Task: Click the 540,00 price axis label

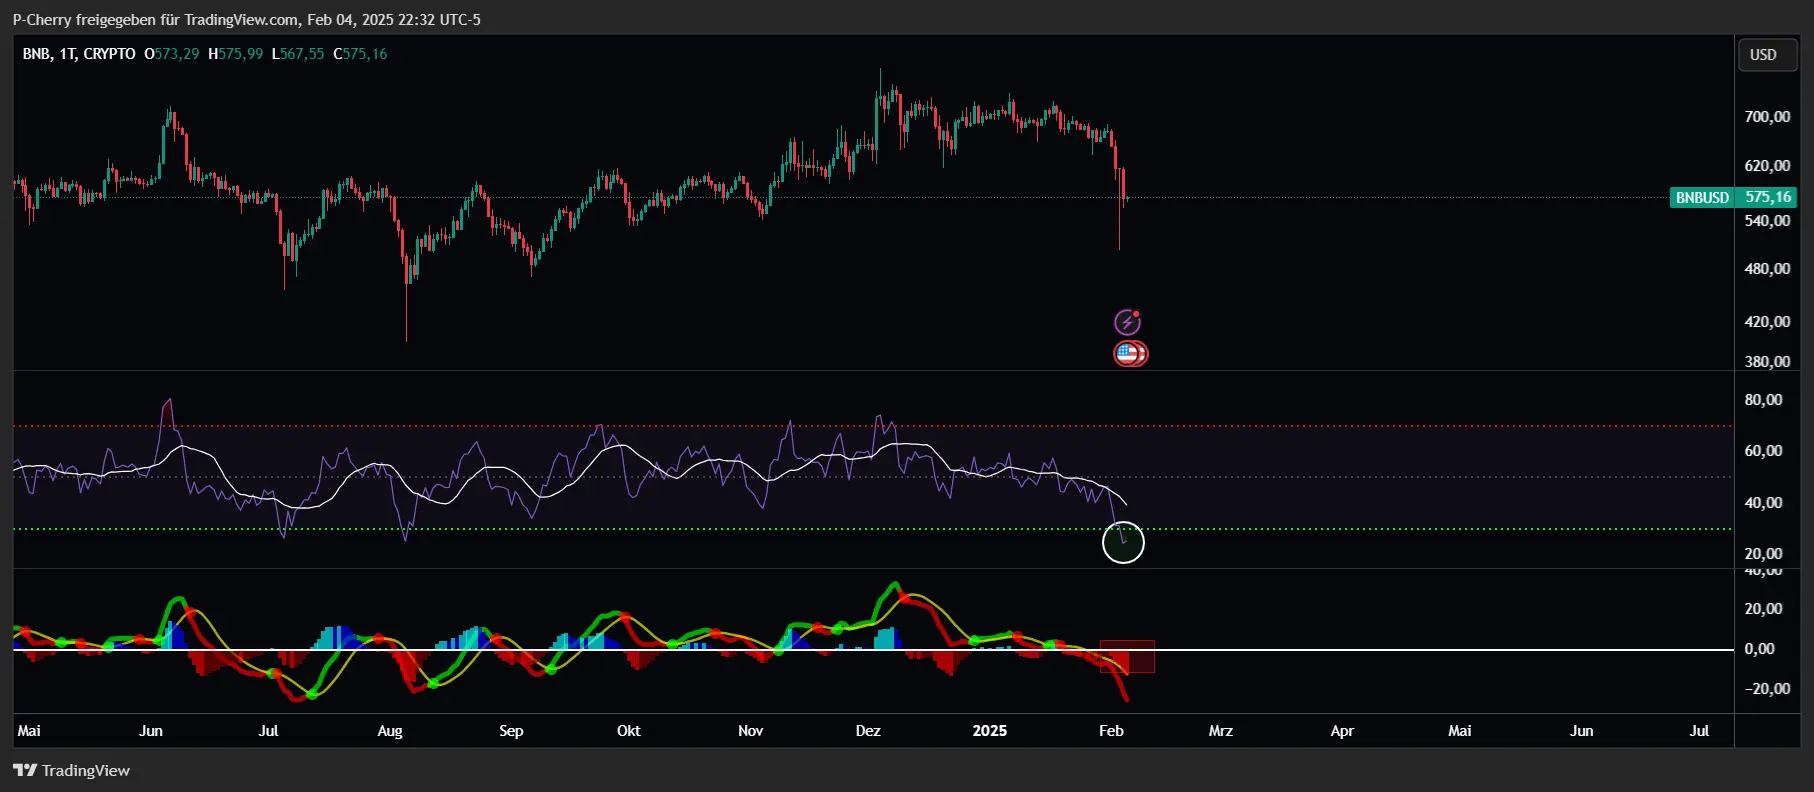Action: click(x=1767, y=221)
